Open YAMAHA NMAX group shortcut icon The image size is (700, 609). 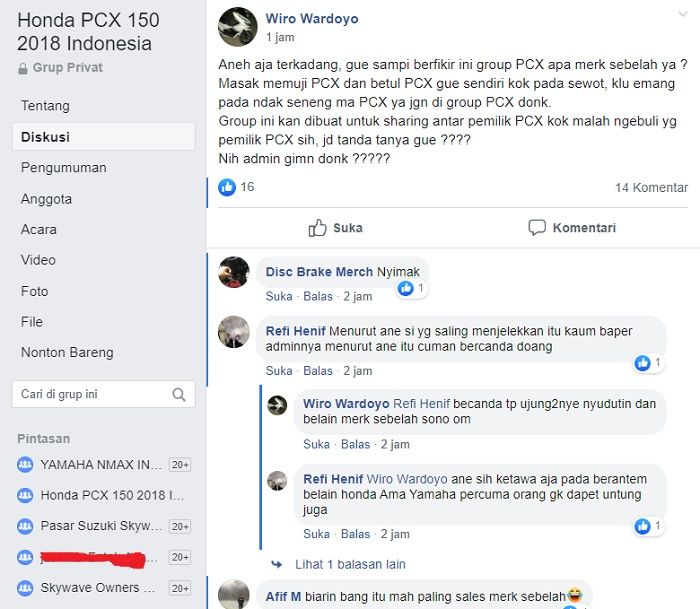click(25, 465)
